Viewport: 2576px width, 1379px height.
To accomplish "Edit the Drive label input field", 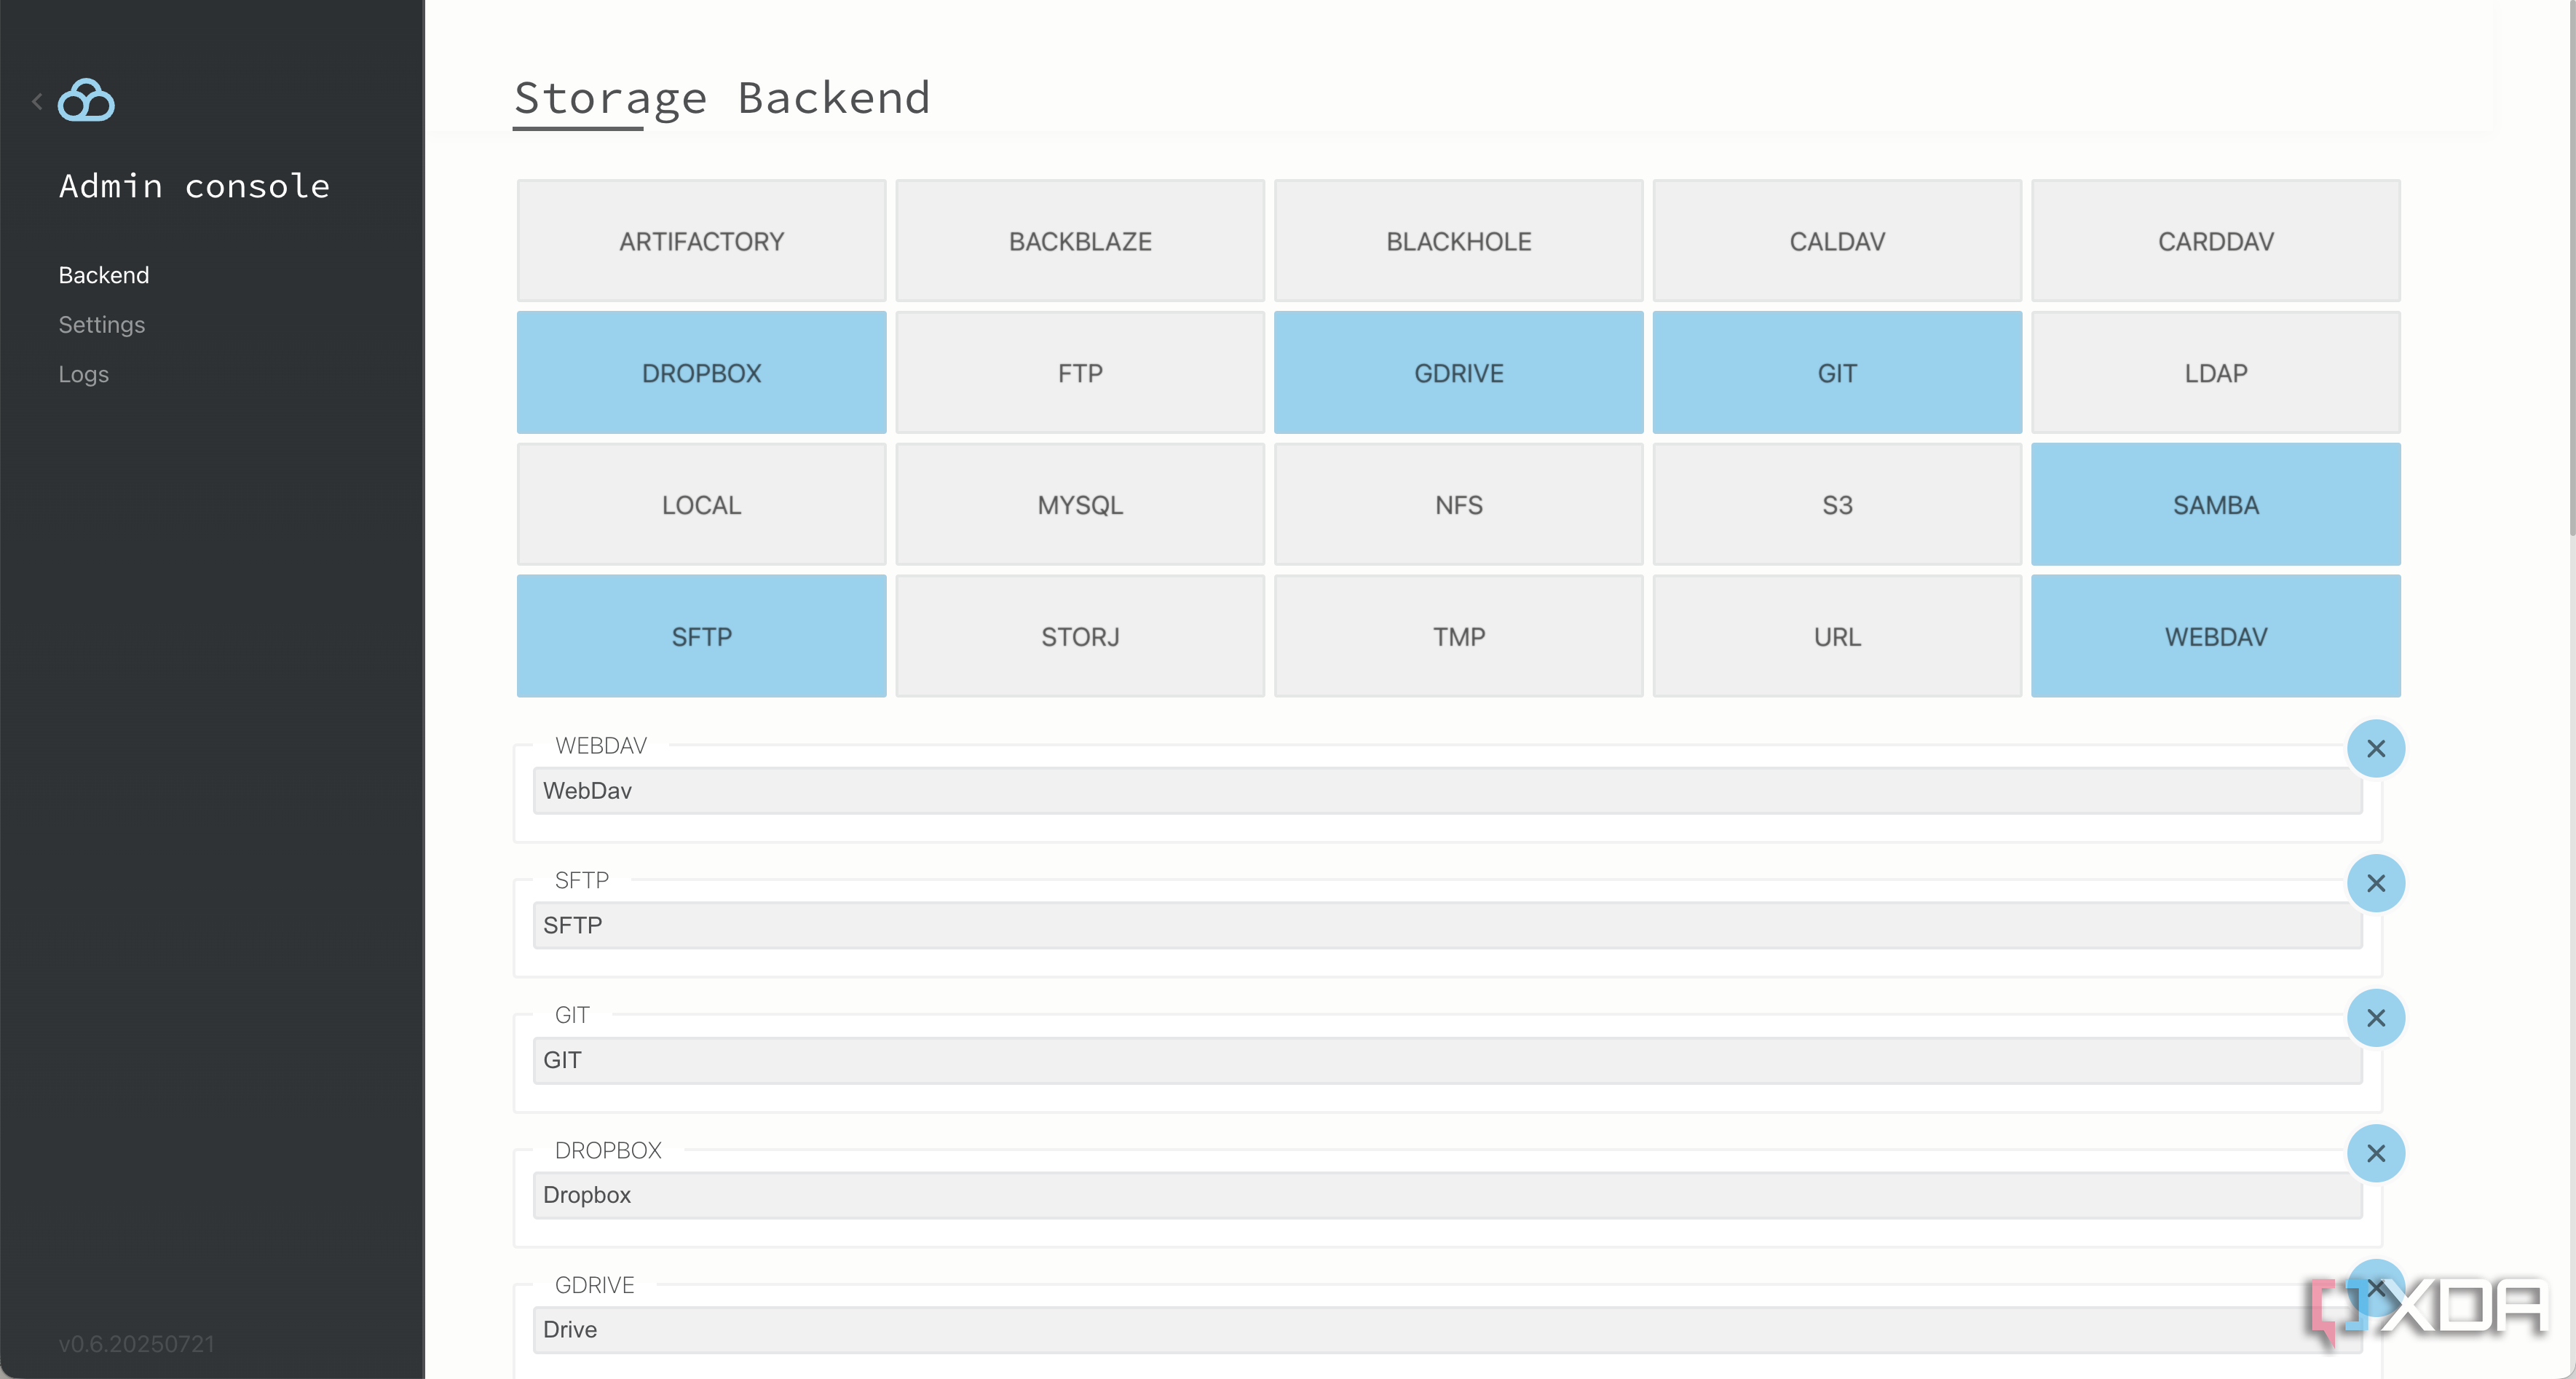I will point(1447,1330).
